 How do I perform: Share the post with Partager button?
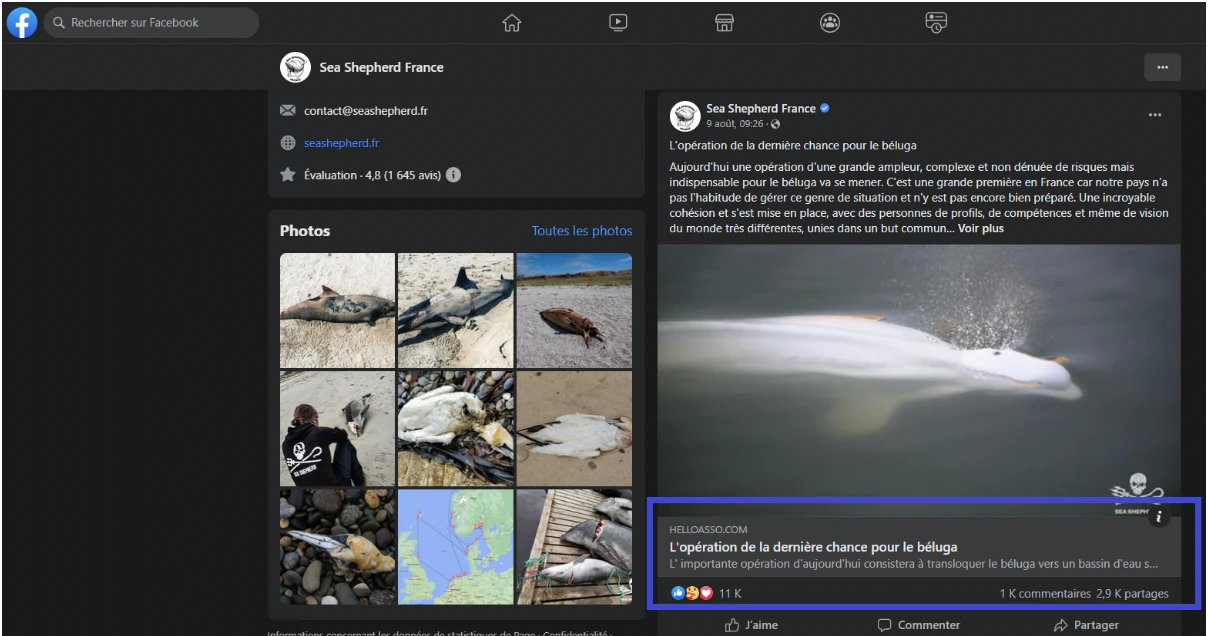[x=1086, y=625]
